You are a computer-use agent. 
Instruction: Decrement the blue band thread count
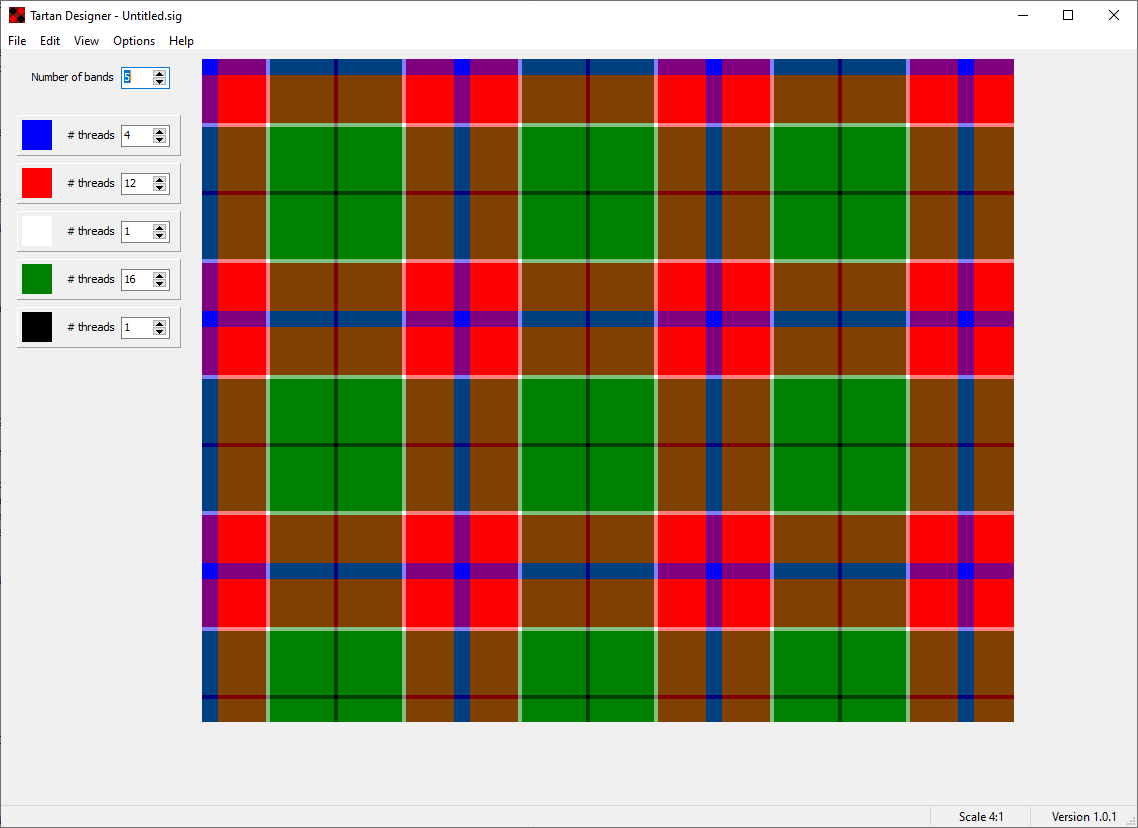point(160,139)
